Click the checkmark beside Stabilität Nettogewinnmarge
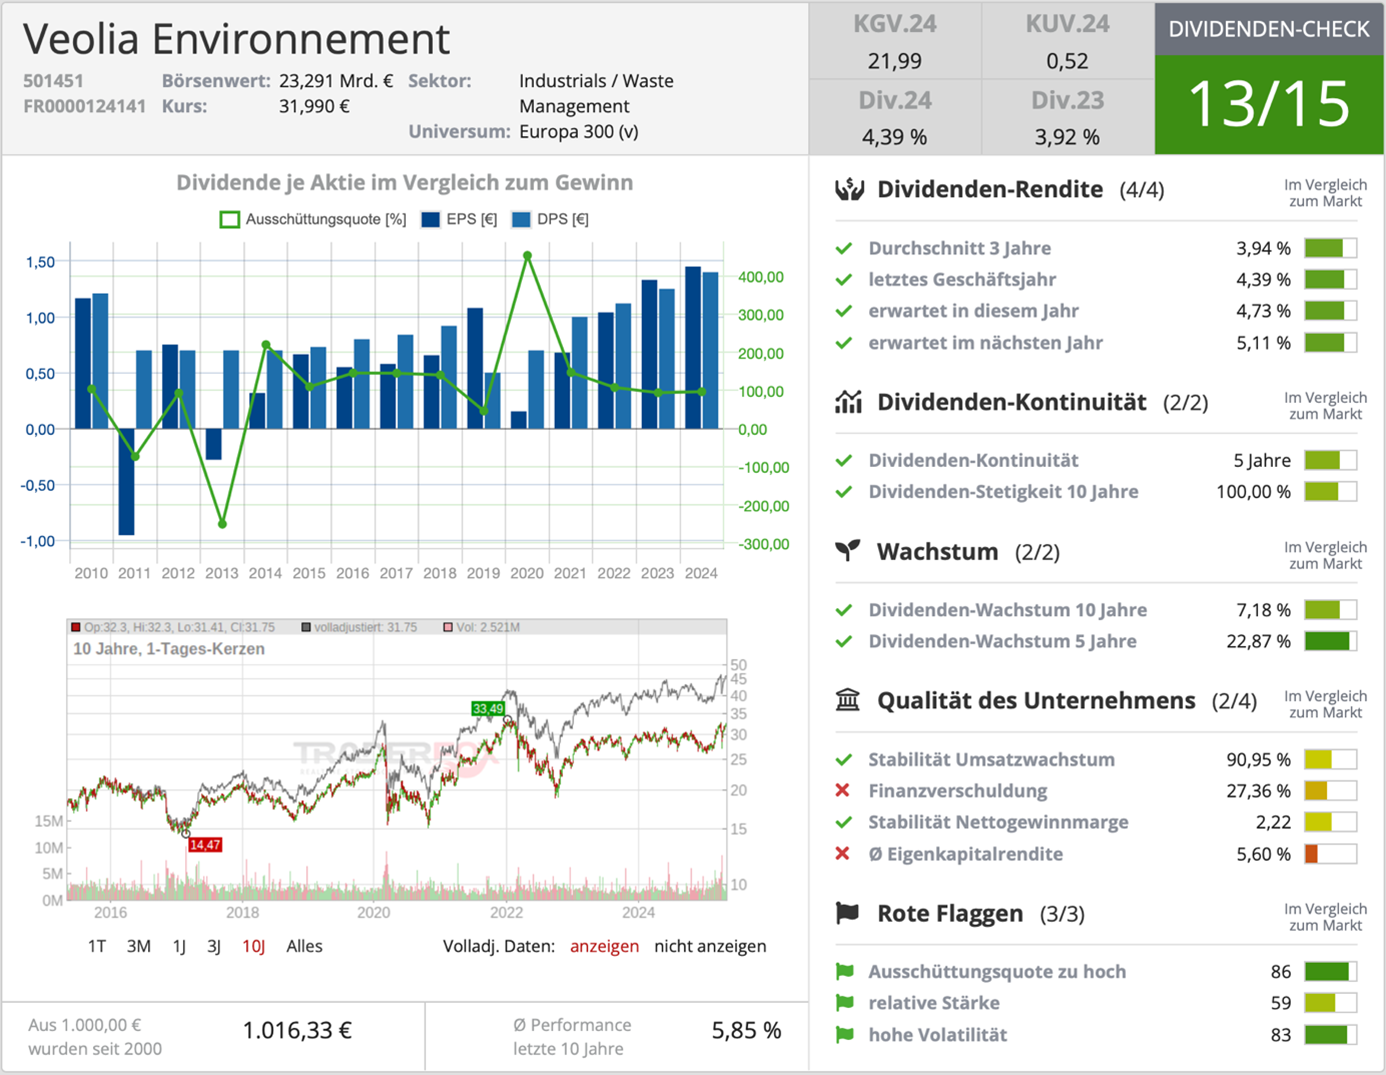Viewport: 1386px width, 1075px height. pyautogui.click(x=844, y=822)
